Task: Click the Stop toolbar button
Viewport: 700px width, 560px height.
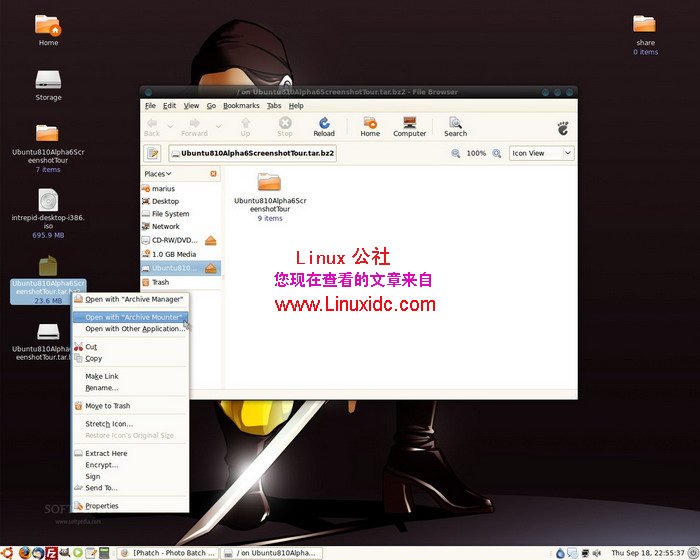Action: (x=285, y=127)
